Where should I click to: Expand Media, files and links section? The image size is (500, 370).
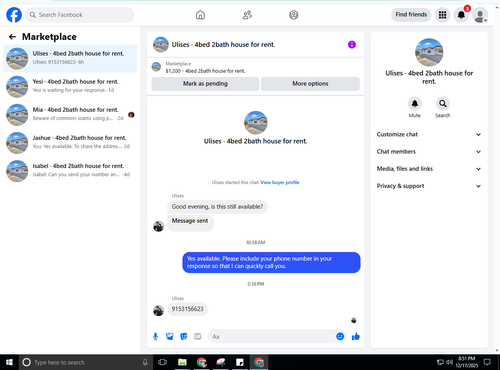pos(429,169)
